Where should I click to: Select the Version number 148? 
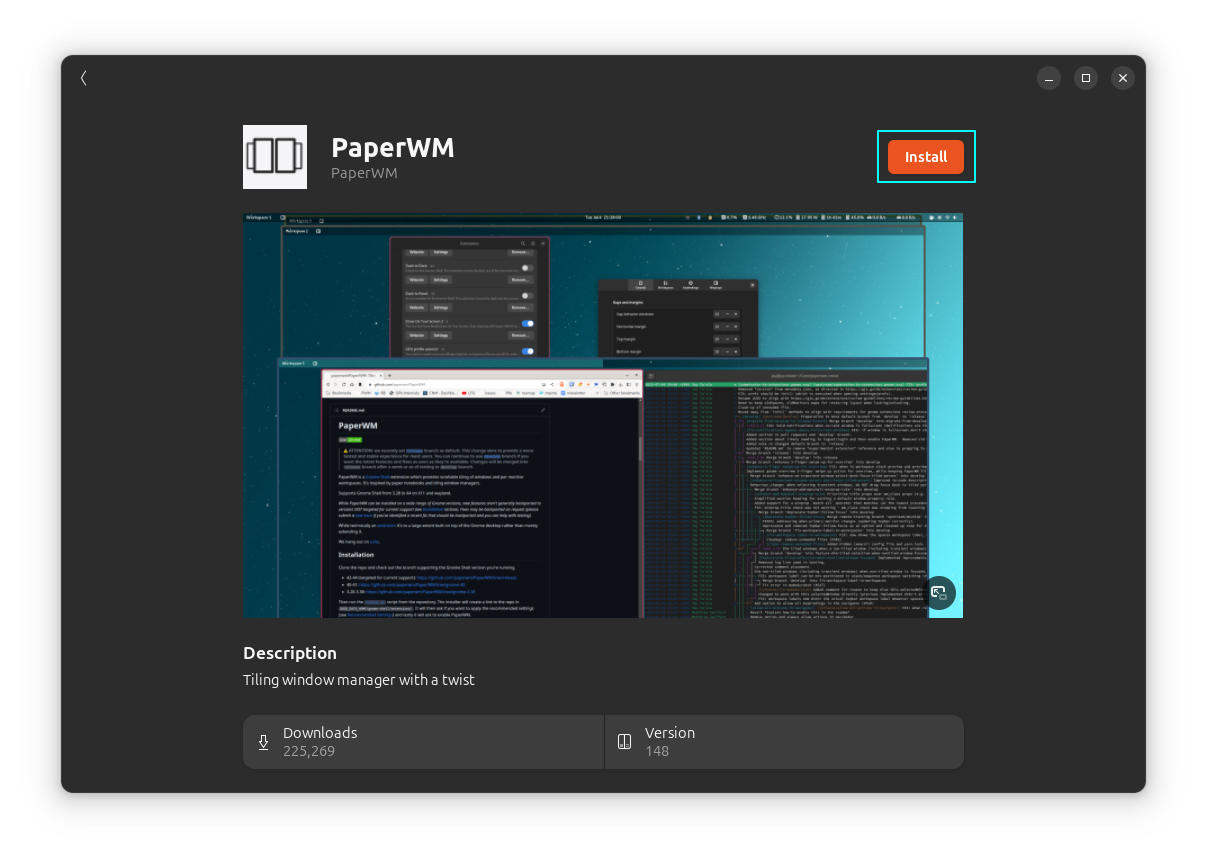pyautogui.click(x=657, y=751)
